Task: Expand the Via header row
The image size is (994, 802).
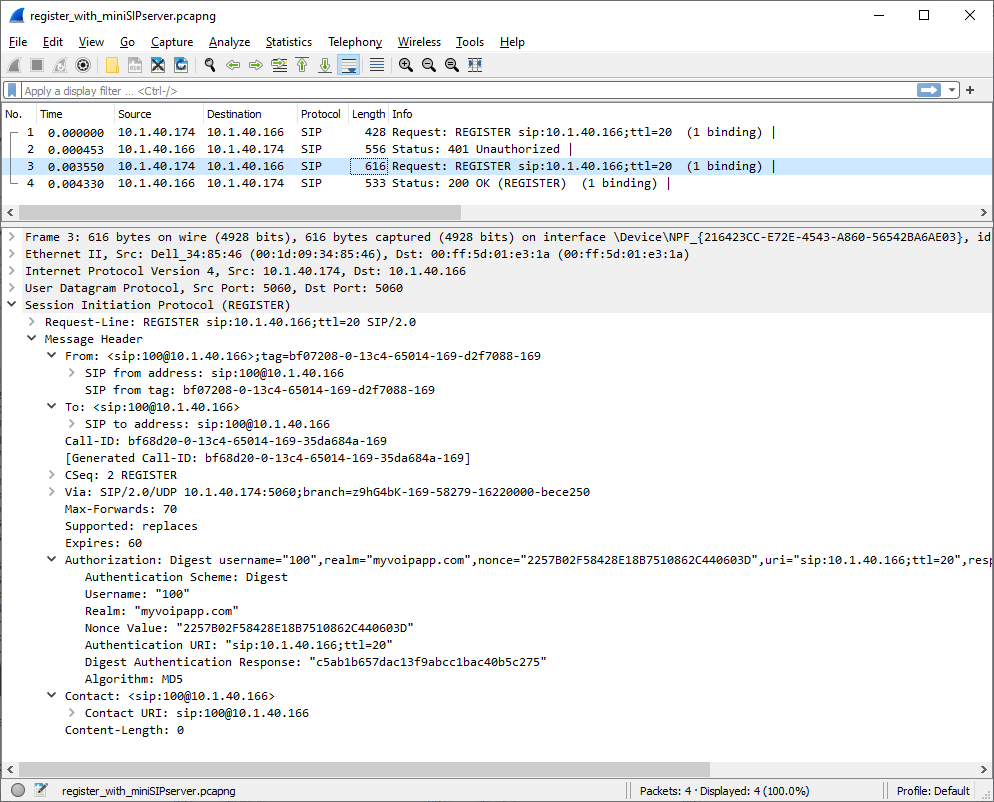Action: 52,491
